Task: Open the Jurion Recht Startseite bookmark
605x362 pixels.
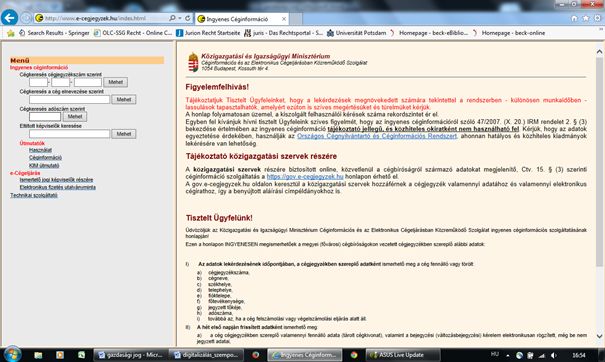Action: 208,33
